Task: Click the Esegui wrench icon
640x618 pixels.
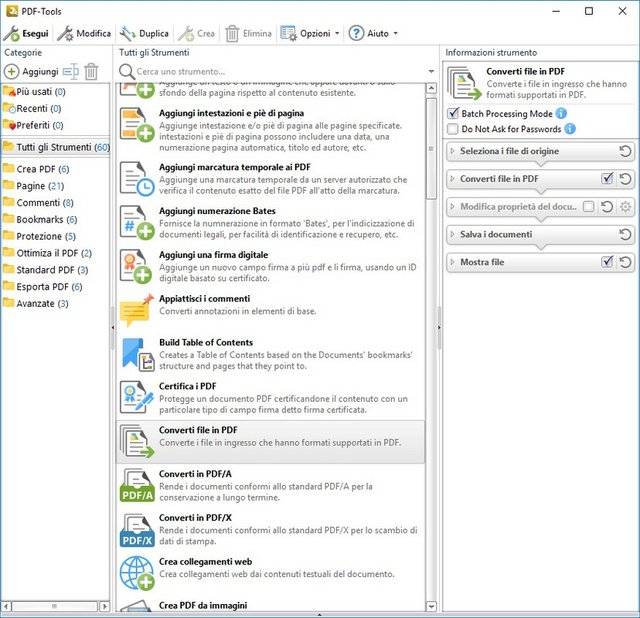Action: pos(11,33)
